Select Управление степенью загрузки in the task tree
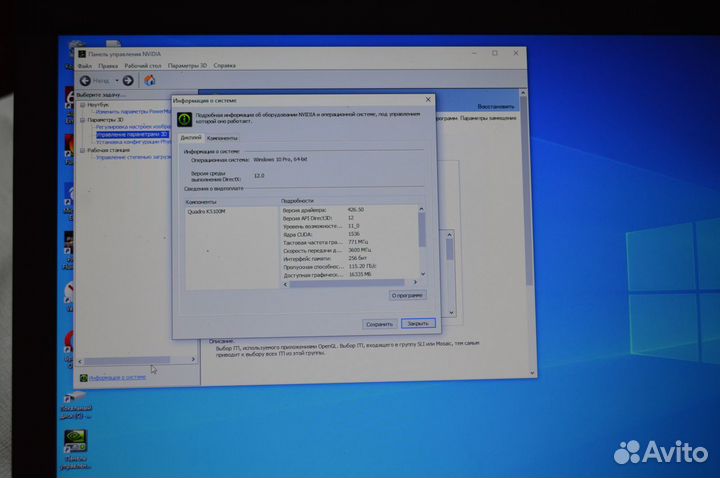This screenshot has height=478, width=720. click(134, 157)
